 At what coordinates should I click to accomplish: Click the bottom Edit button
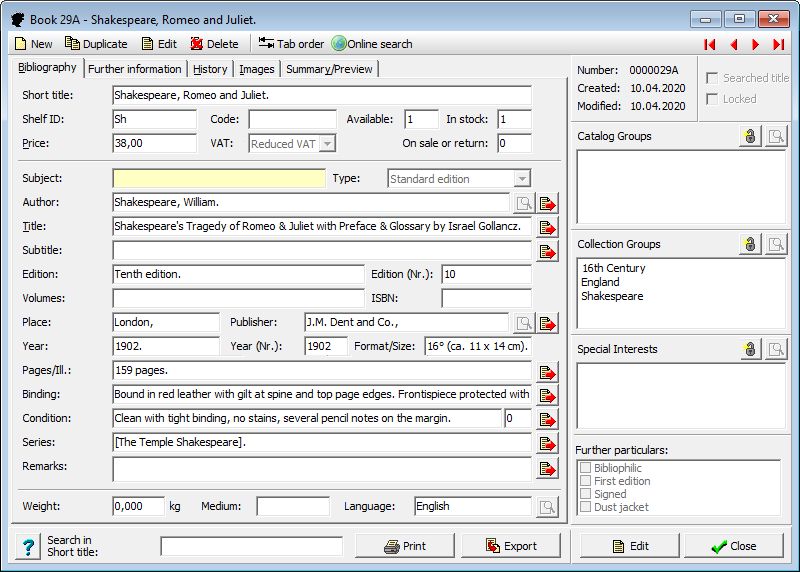[630, 546]
